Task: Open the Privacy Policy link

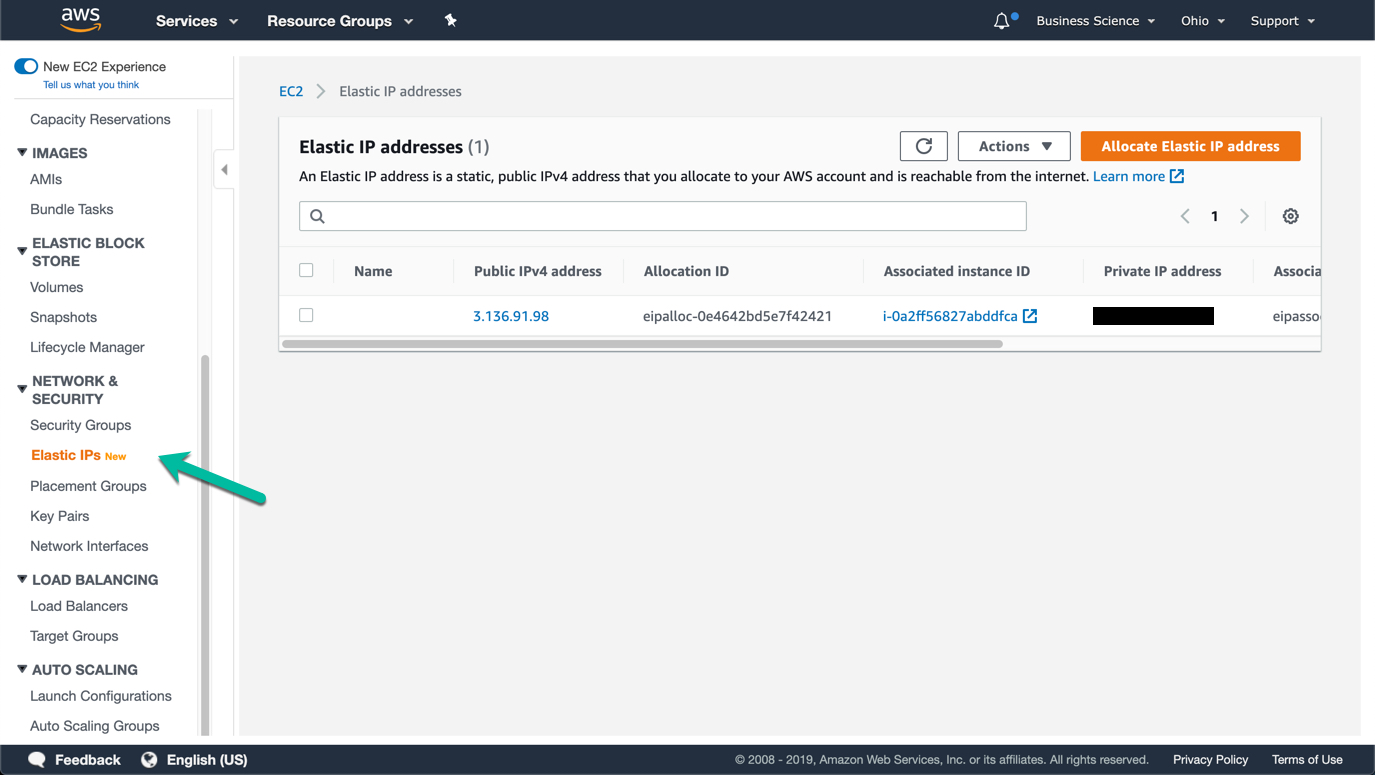Action: click(1211, 760)
